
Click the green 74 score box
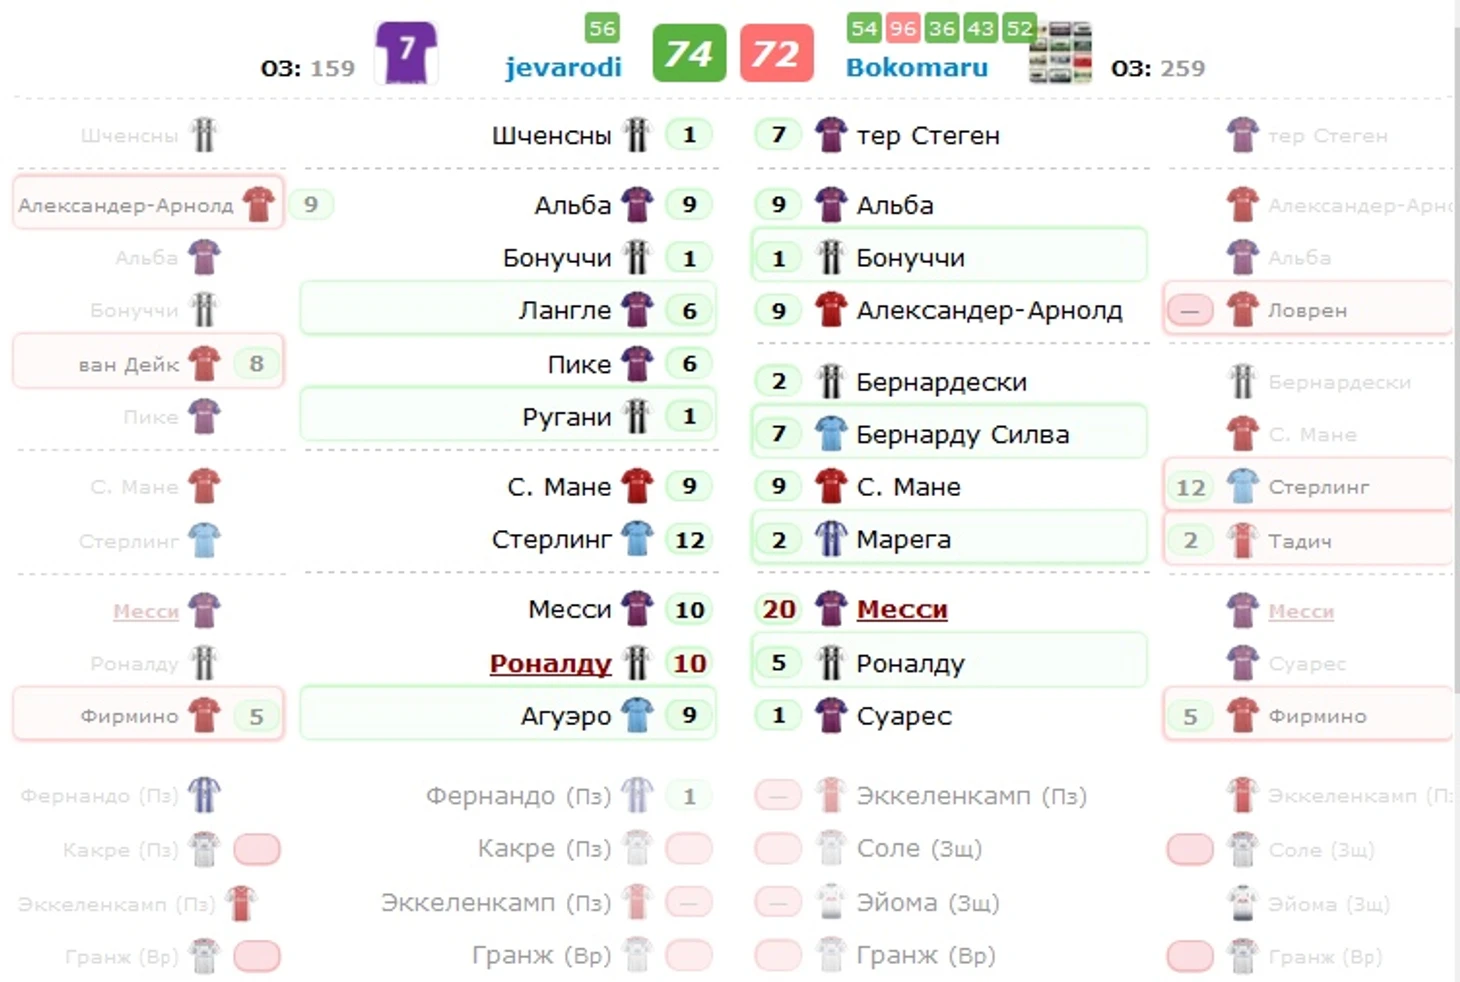click(x=689, y=53)
